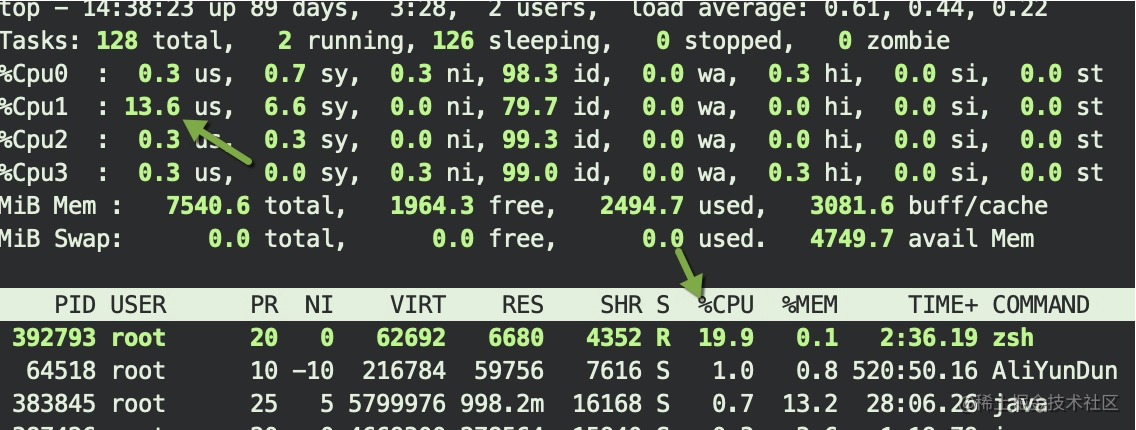Click the PR column header

tap(264, 305)
